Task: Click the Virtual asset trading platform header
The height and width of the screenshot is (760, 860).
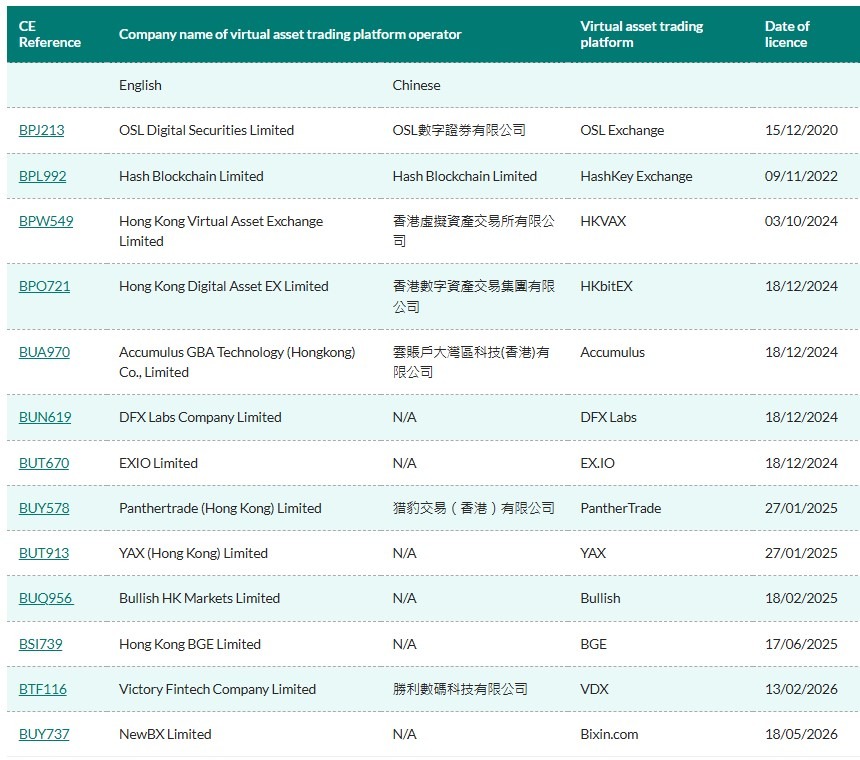Action: click(641, 34)
